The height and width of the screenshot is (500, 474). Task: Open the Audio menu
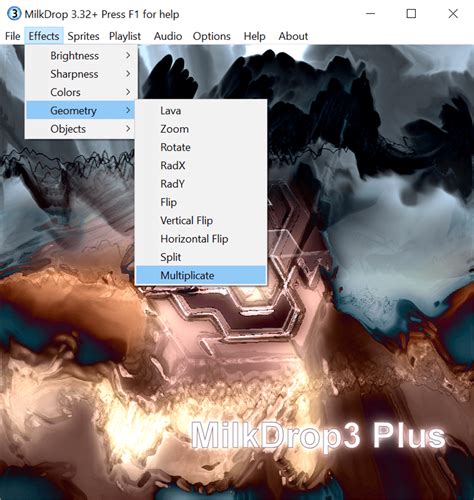tap(168, 36)
